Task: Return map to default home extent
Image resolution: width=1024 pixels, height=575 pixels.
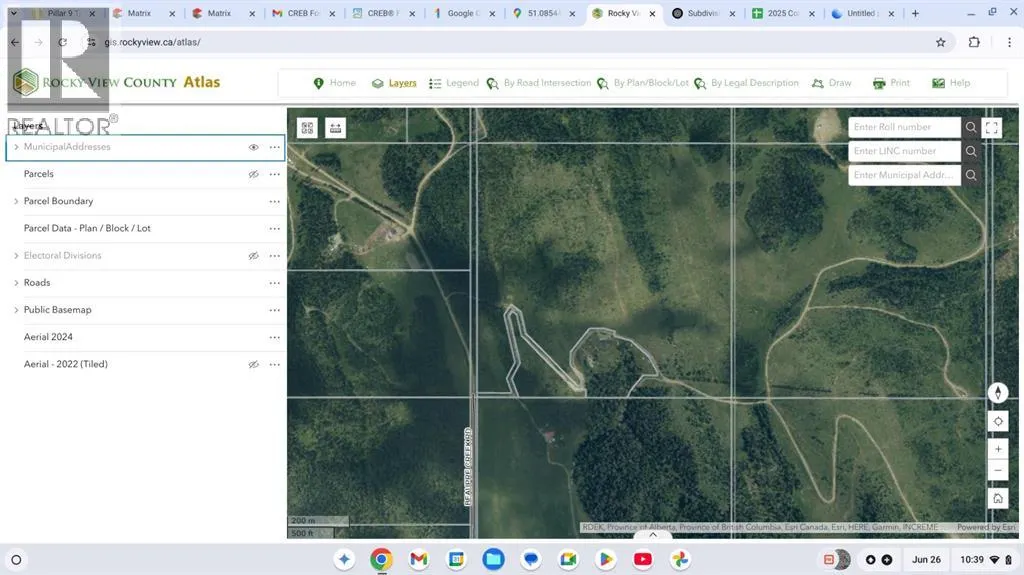Action: tap(998, 499)
